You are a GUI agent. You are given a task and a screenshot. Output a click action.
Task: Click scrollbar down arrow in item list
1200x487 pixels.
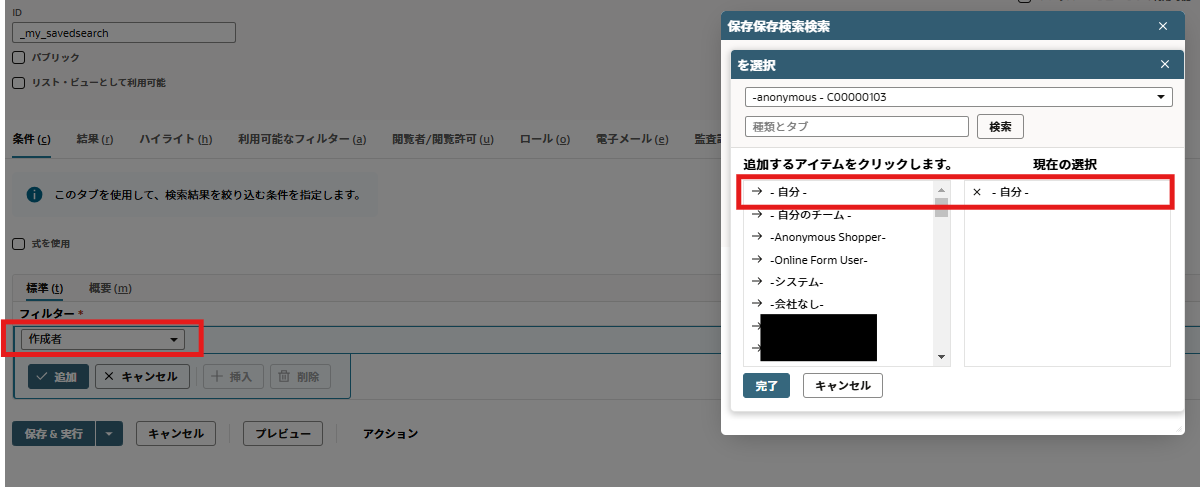940,357
